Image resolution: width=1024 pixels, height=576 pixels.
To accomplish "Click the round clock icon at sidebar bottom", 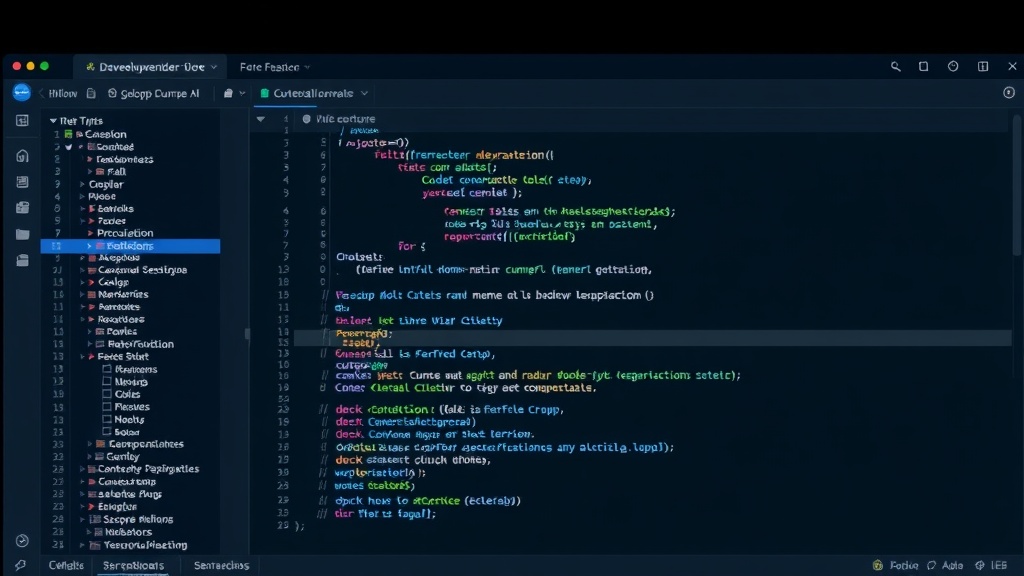I will pyautogui.click(x=22, y=541).
